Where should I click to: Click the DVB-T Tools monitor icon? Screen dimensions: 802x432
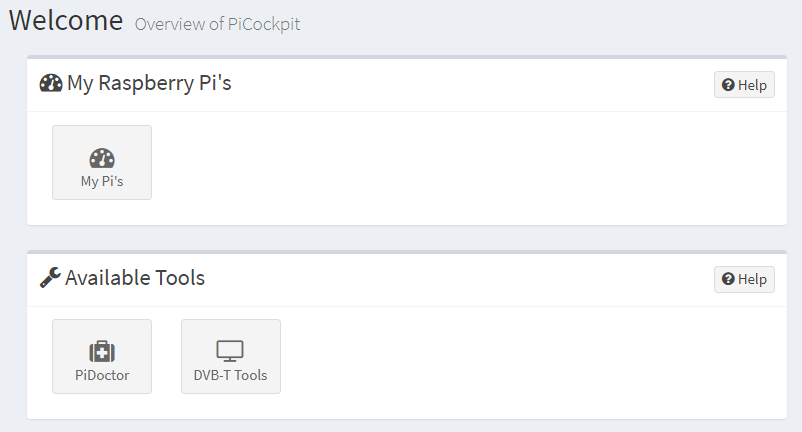[230, 352]
